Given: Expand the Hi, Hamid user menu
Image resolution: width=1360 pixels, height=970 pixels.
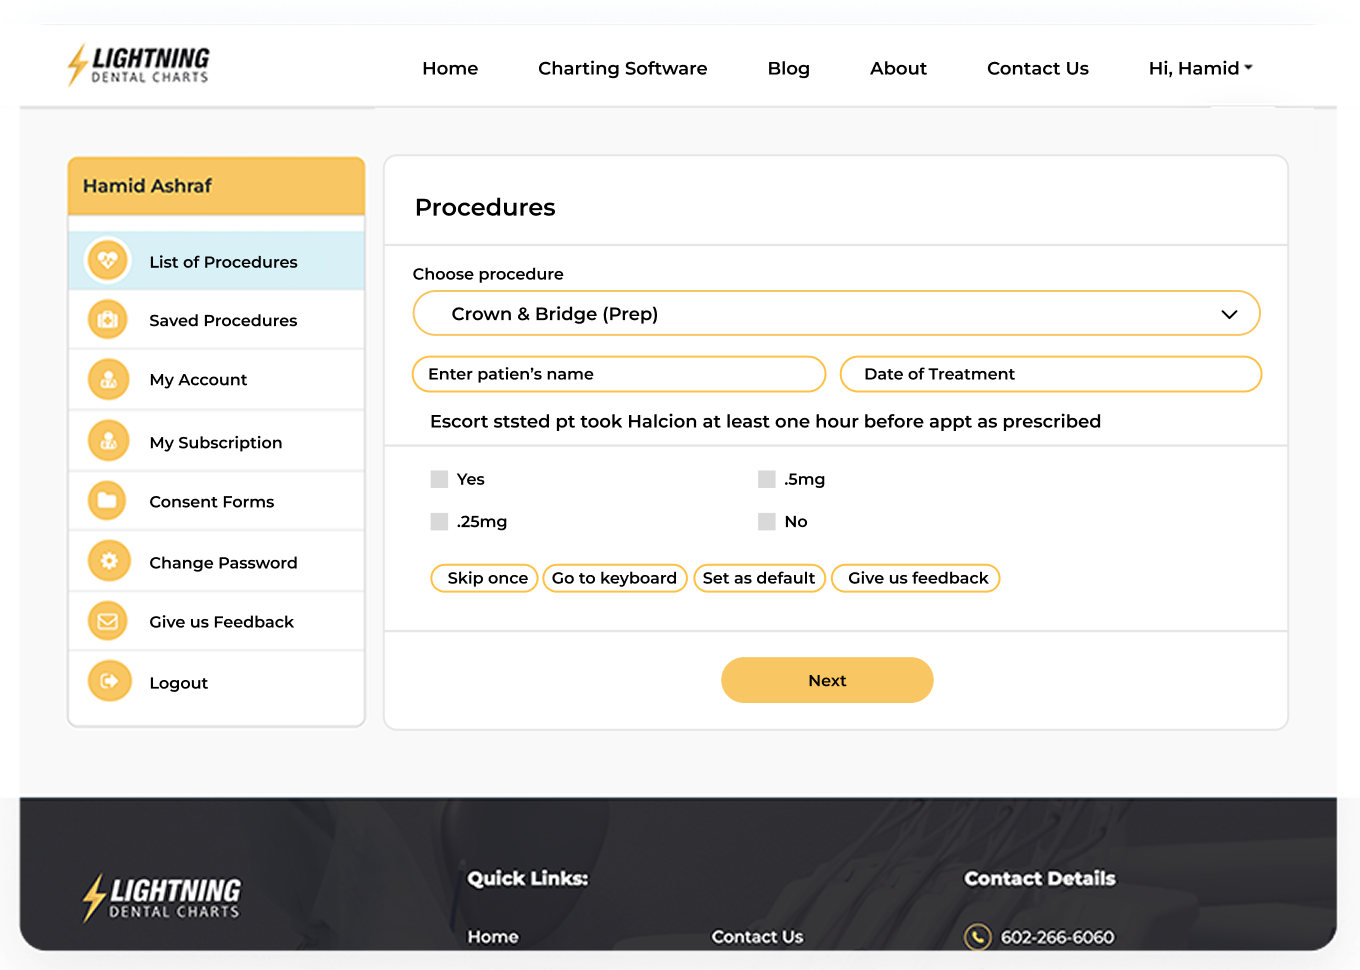Looking at the screenshot, I should 1200,68.
